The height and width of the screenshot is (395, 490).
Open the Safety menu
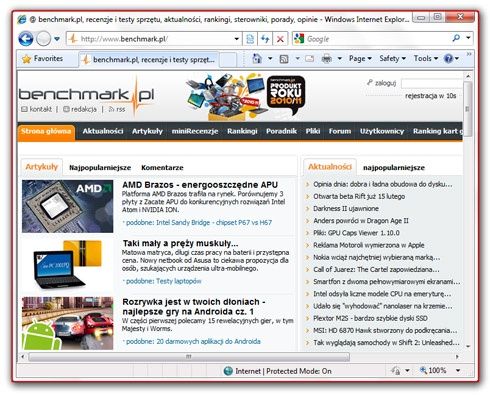392,59
